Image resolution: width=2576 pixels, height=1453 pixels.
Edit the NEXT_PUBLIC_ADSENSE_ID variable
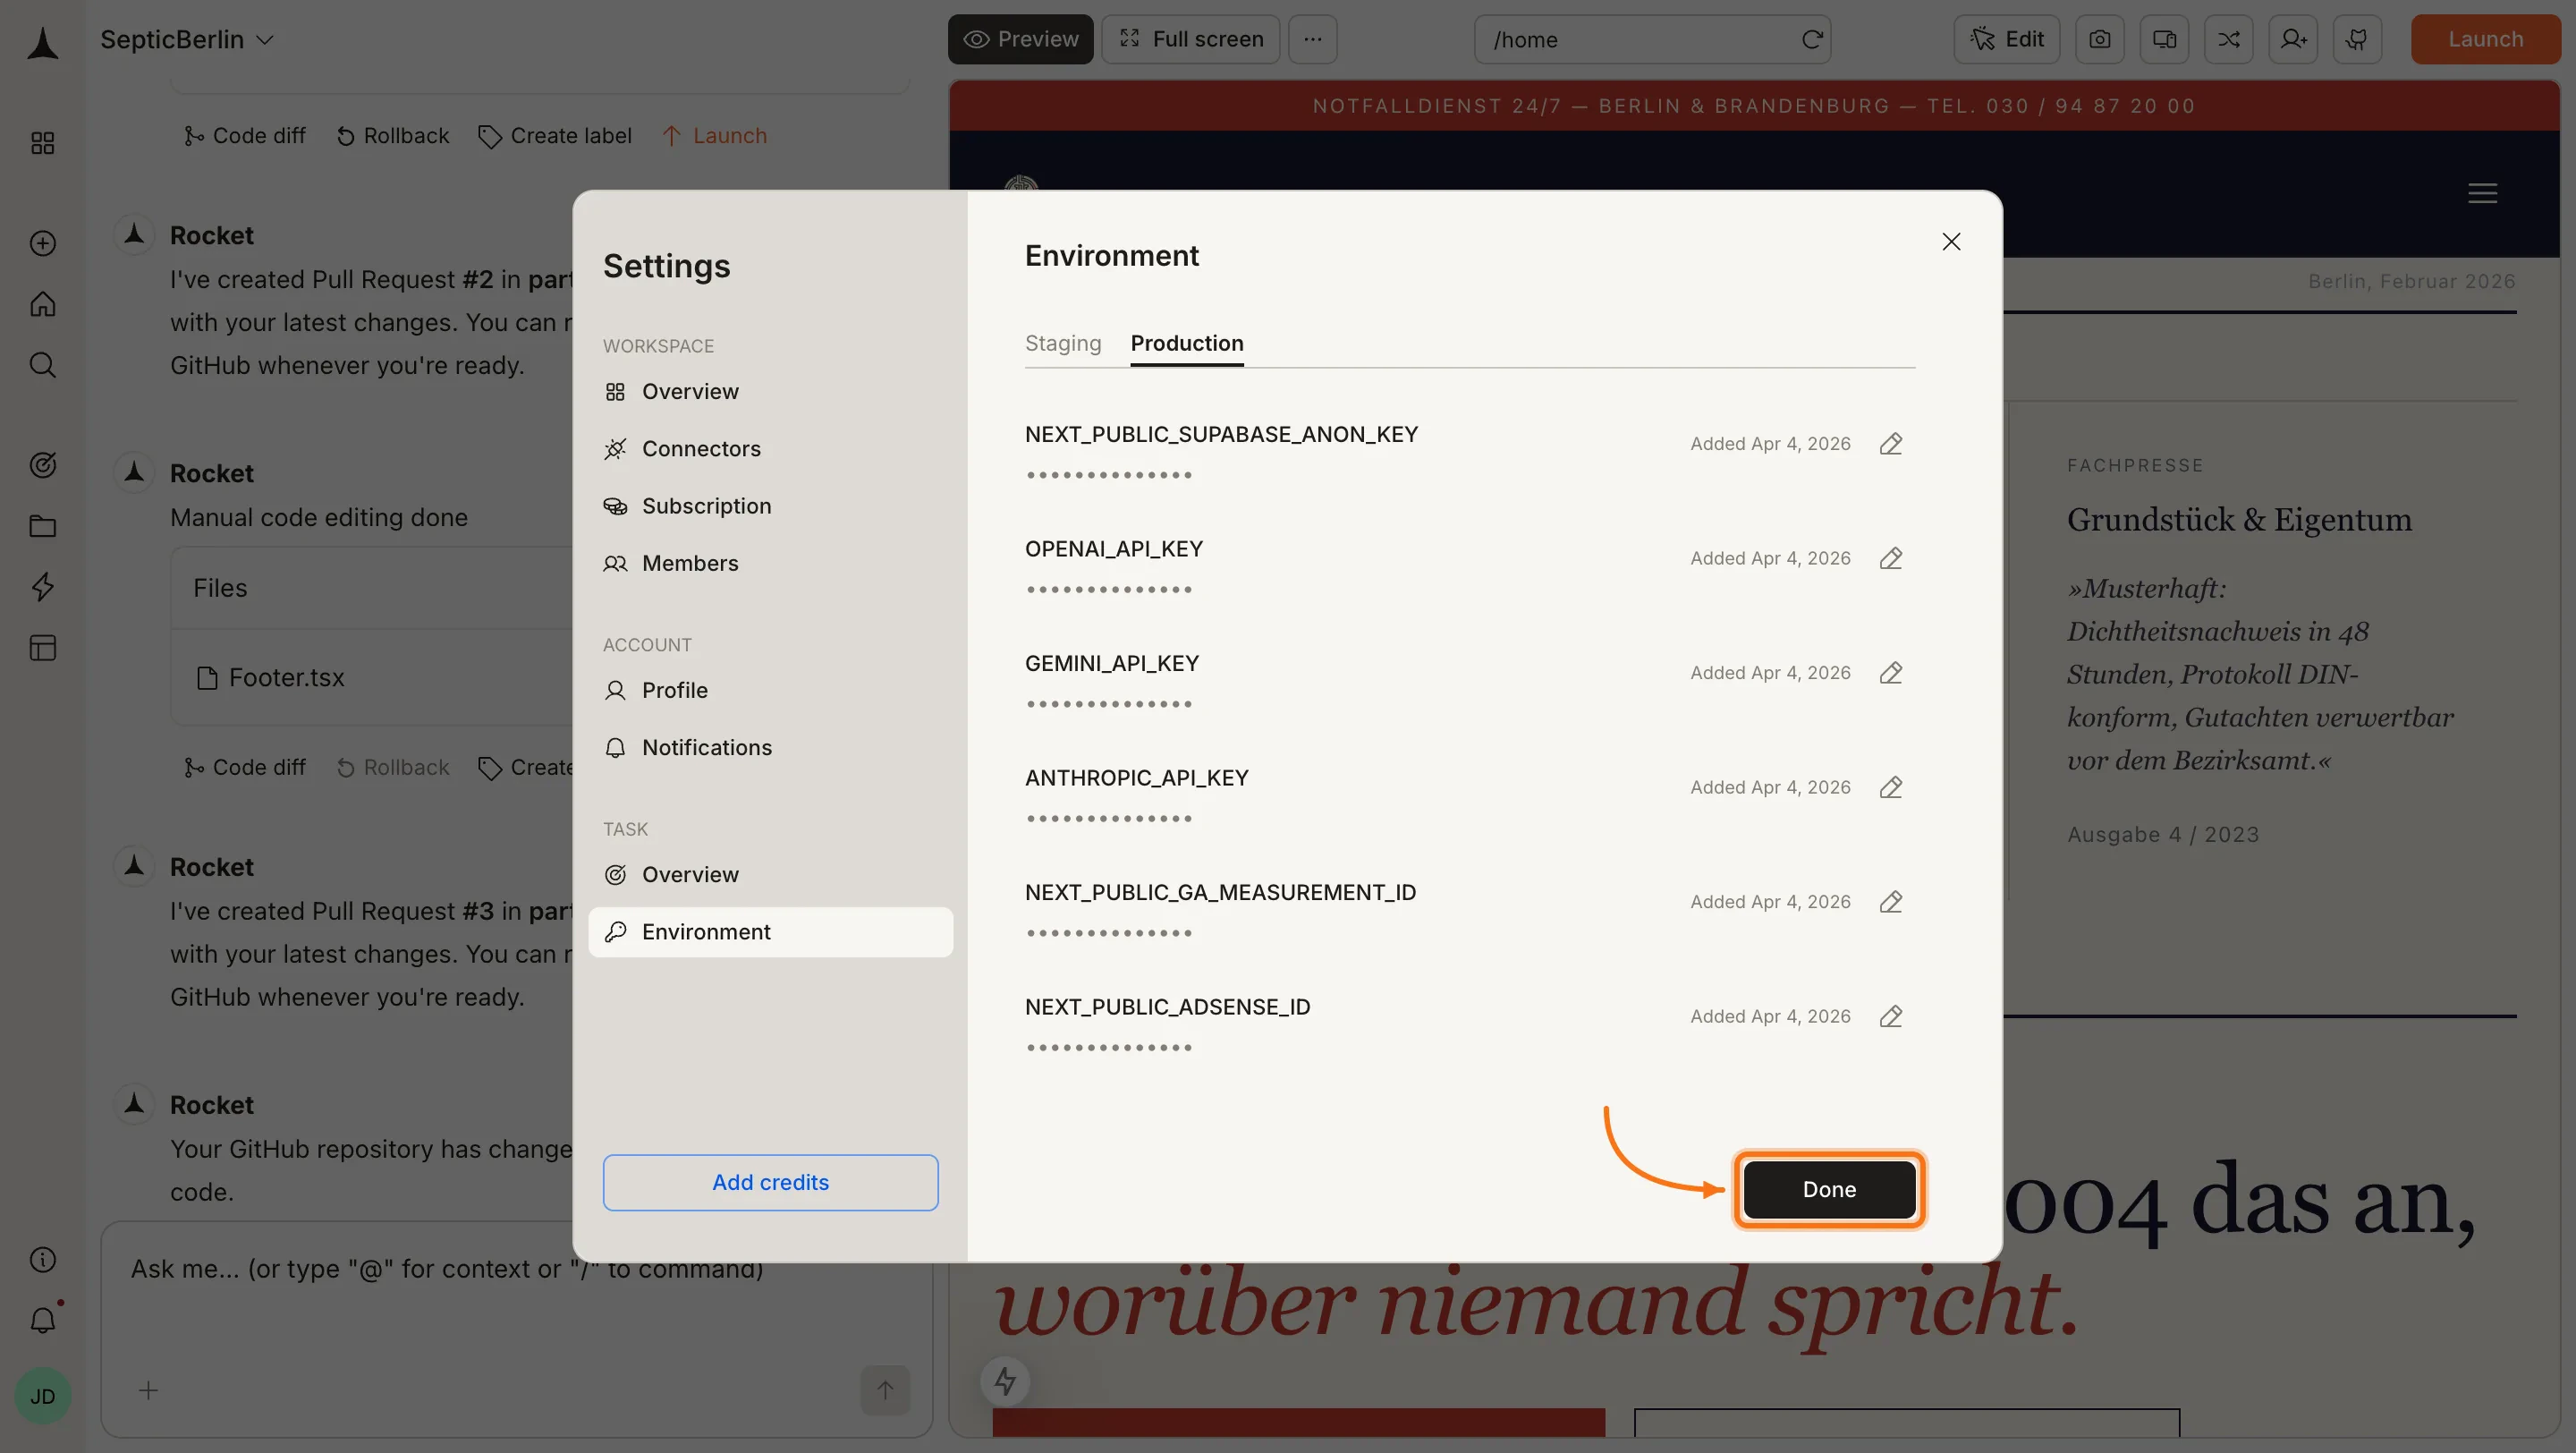[x=1890, y=1016]
